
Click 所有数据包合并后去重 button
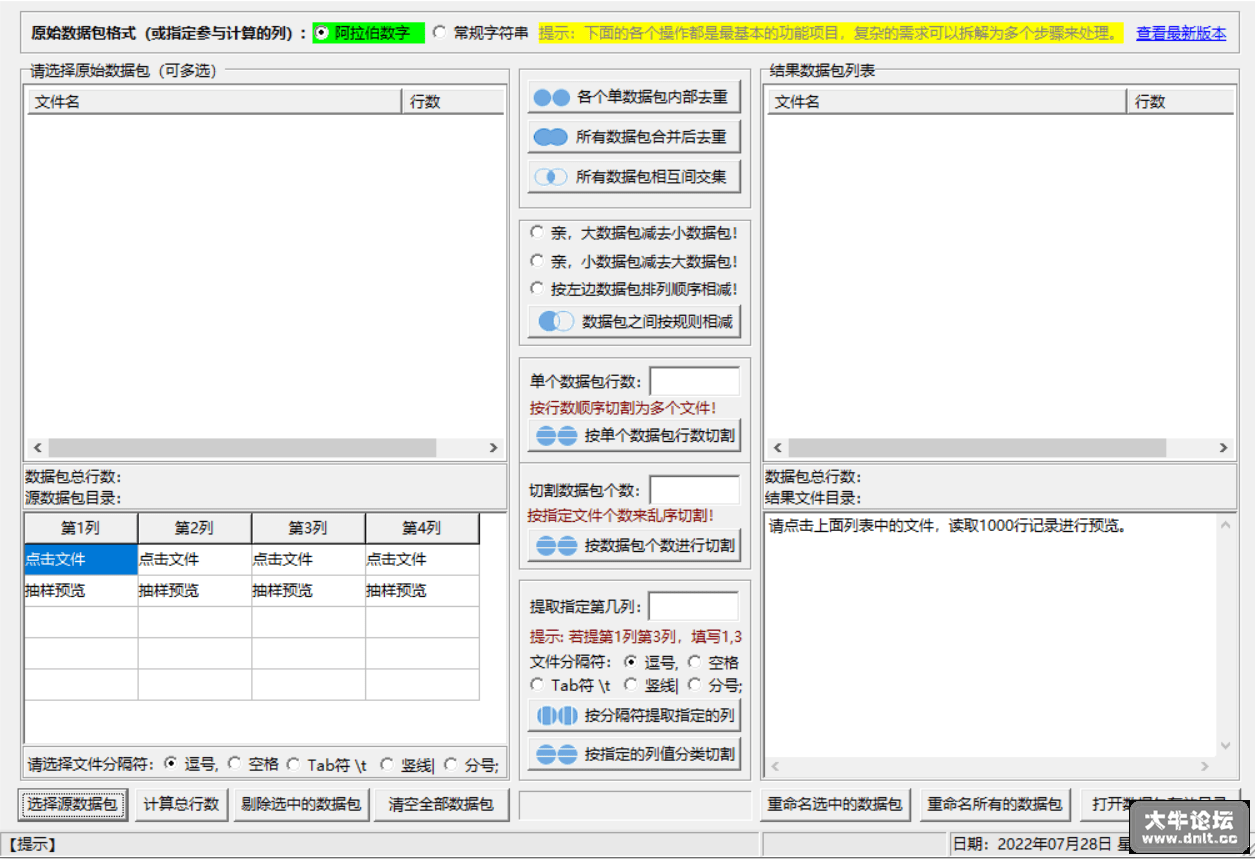634,137
